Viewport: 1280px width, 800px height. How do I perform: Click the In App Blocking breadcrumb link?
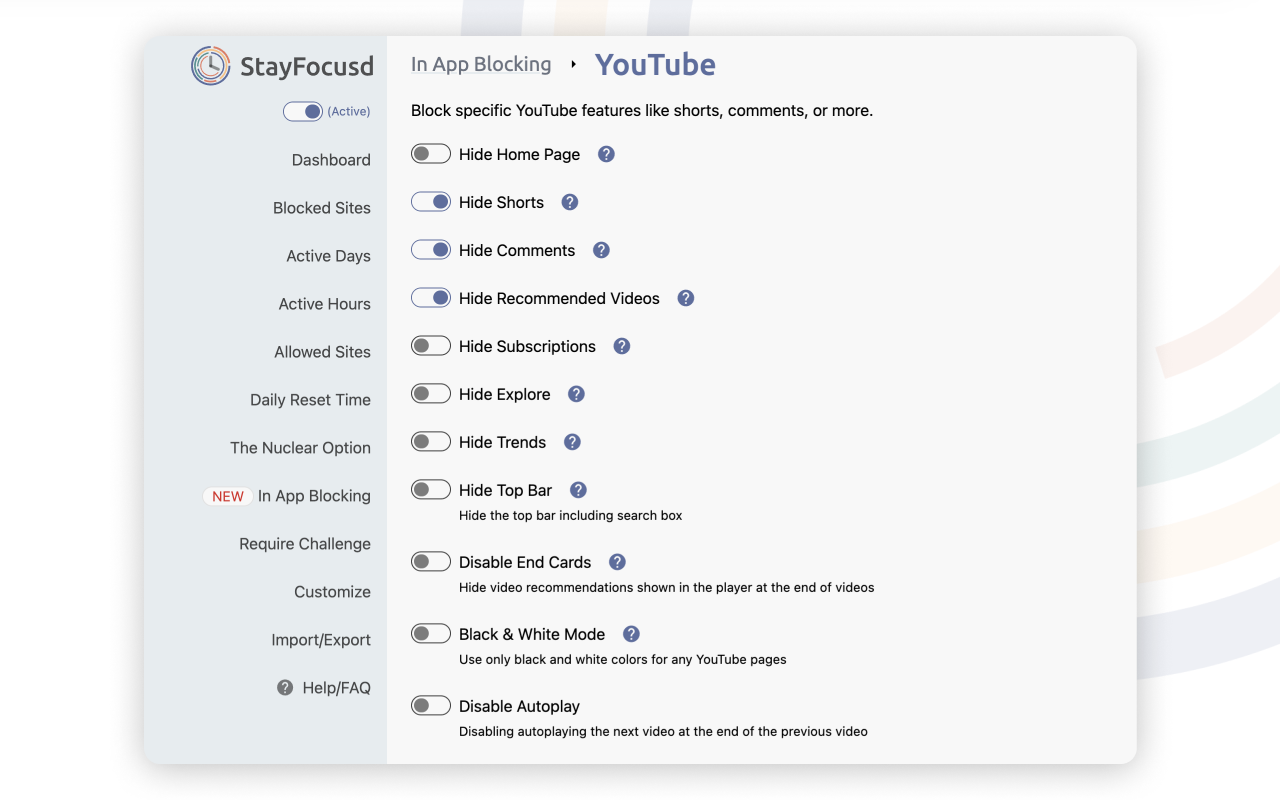(x=481, y=64)
